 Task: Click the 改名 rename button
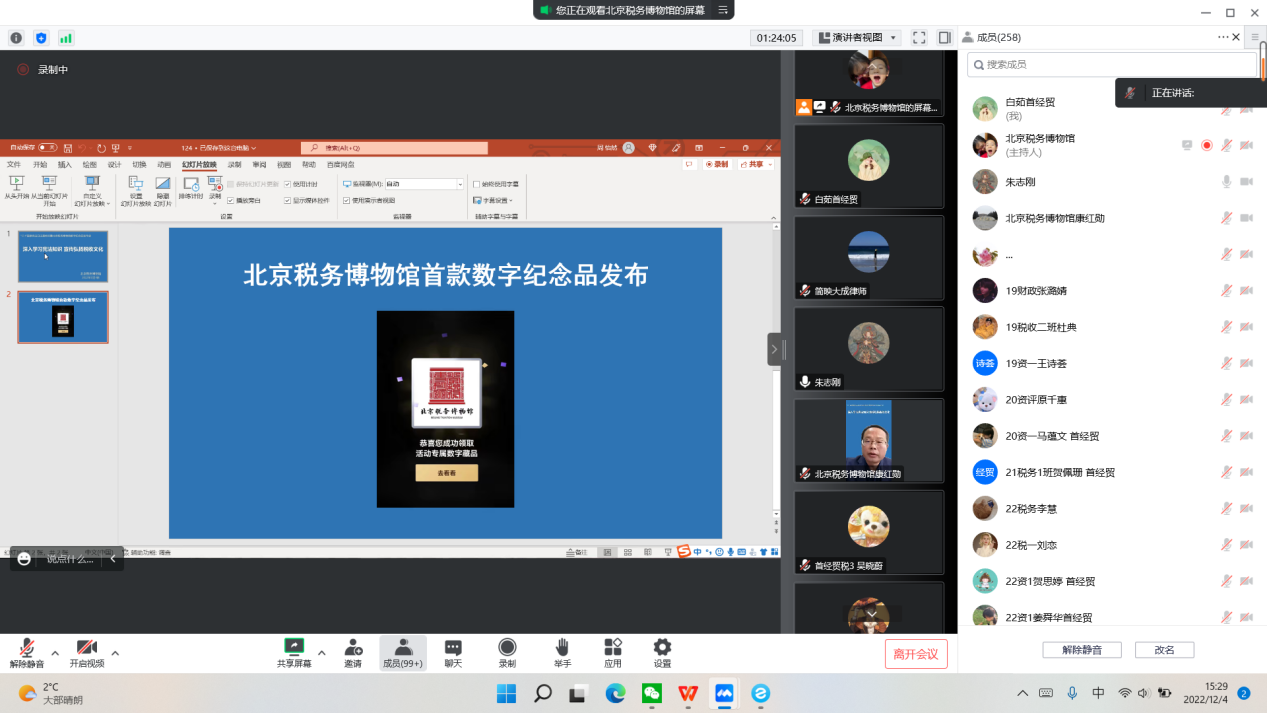[1164, 650]
